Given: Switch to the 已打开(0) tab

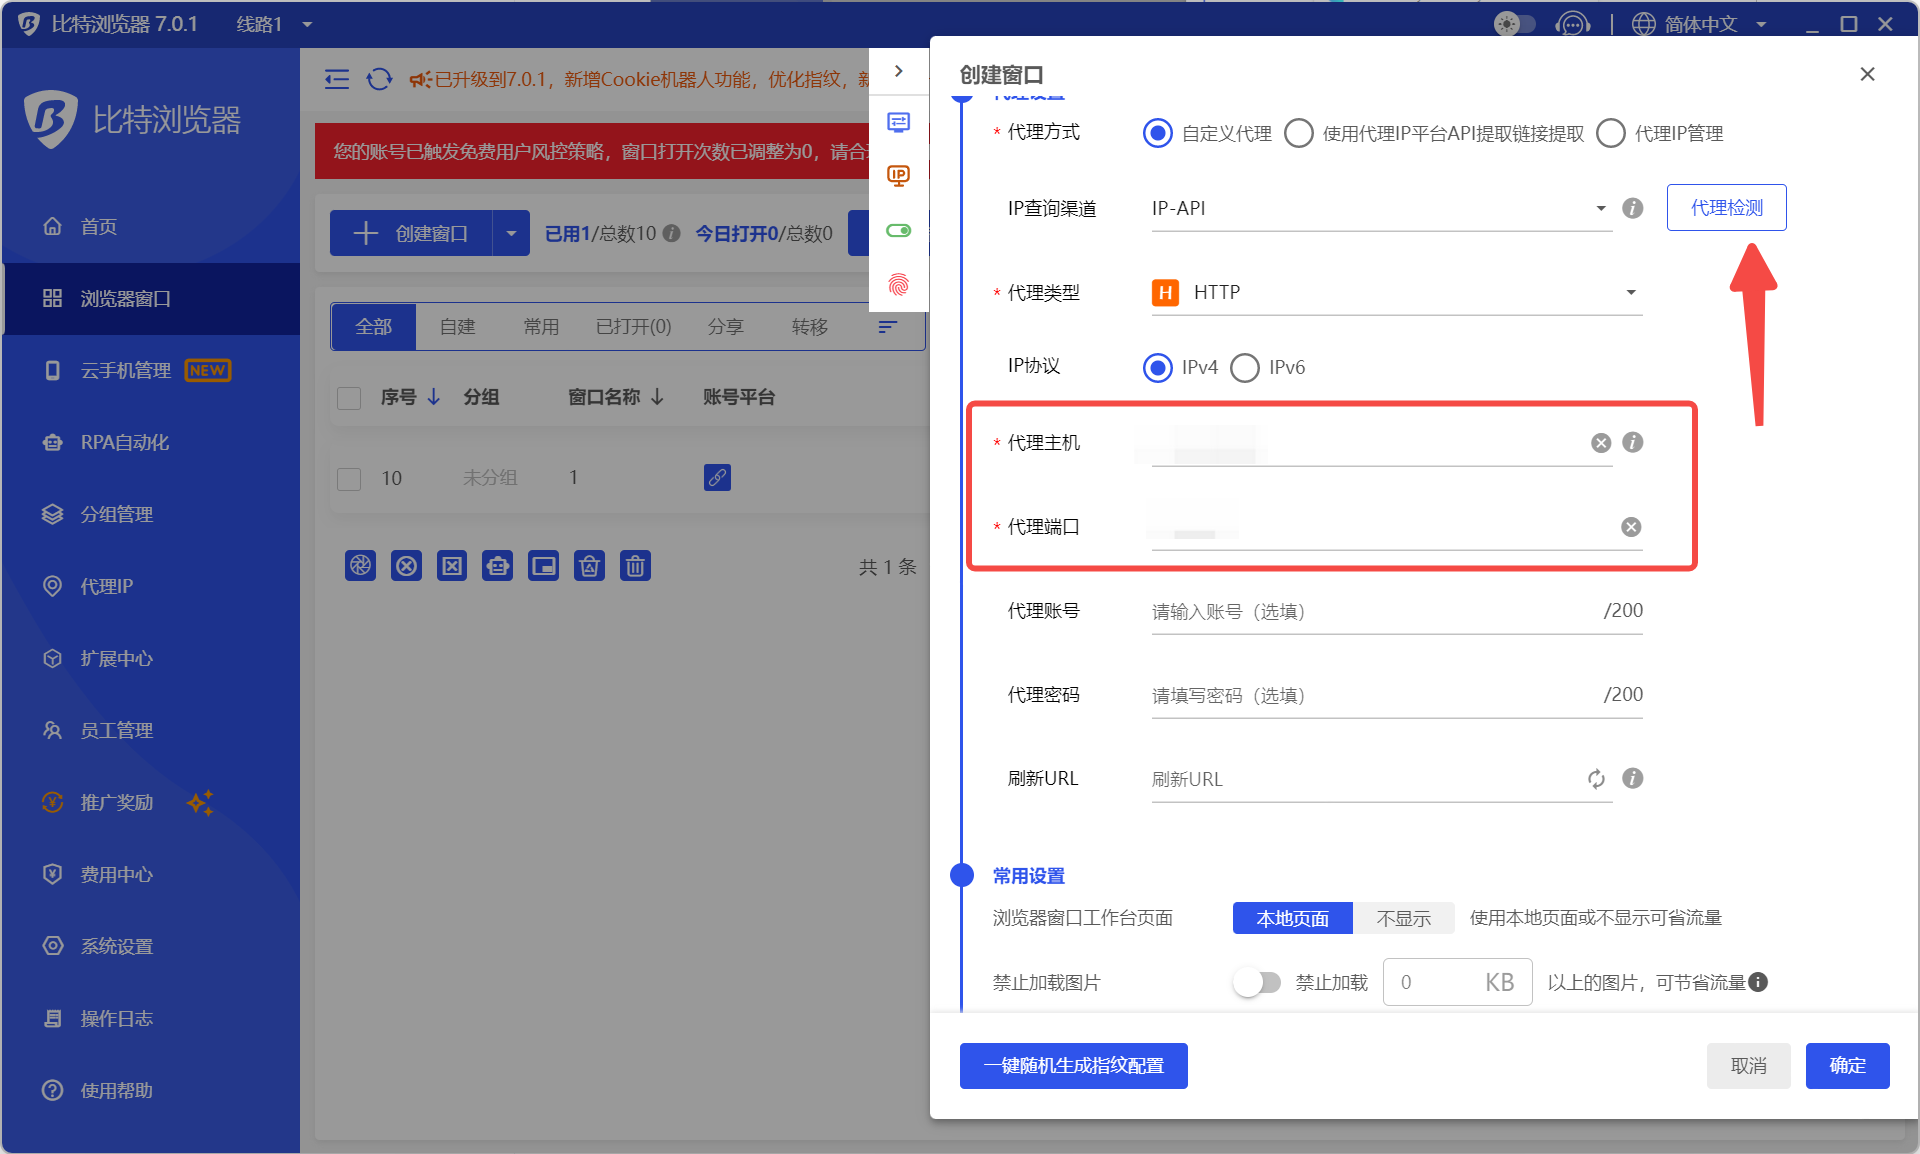Looking at the screenshot, I should point(633,327).
